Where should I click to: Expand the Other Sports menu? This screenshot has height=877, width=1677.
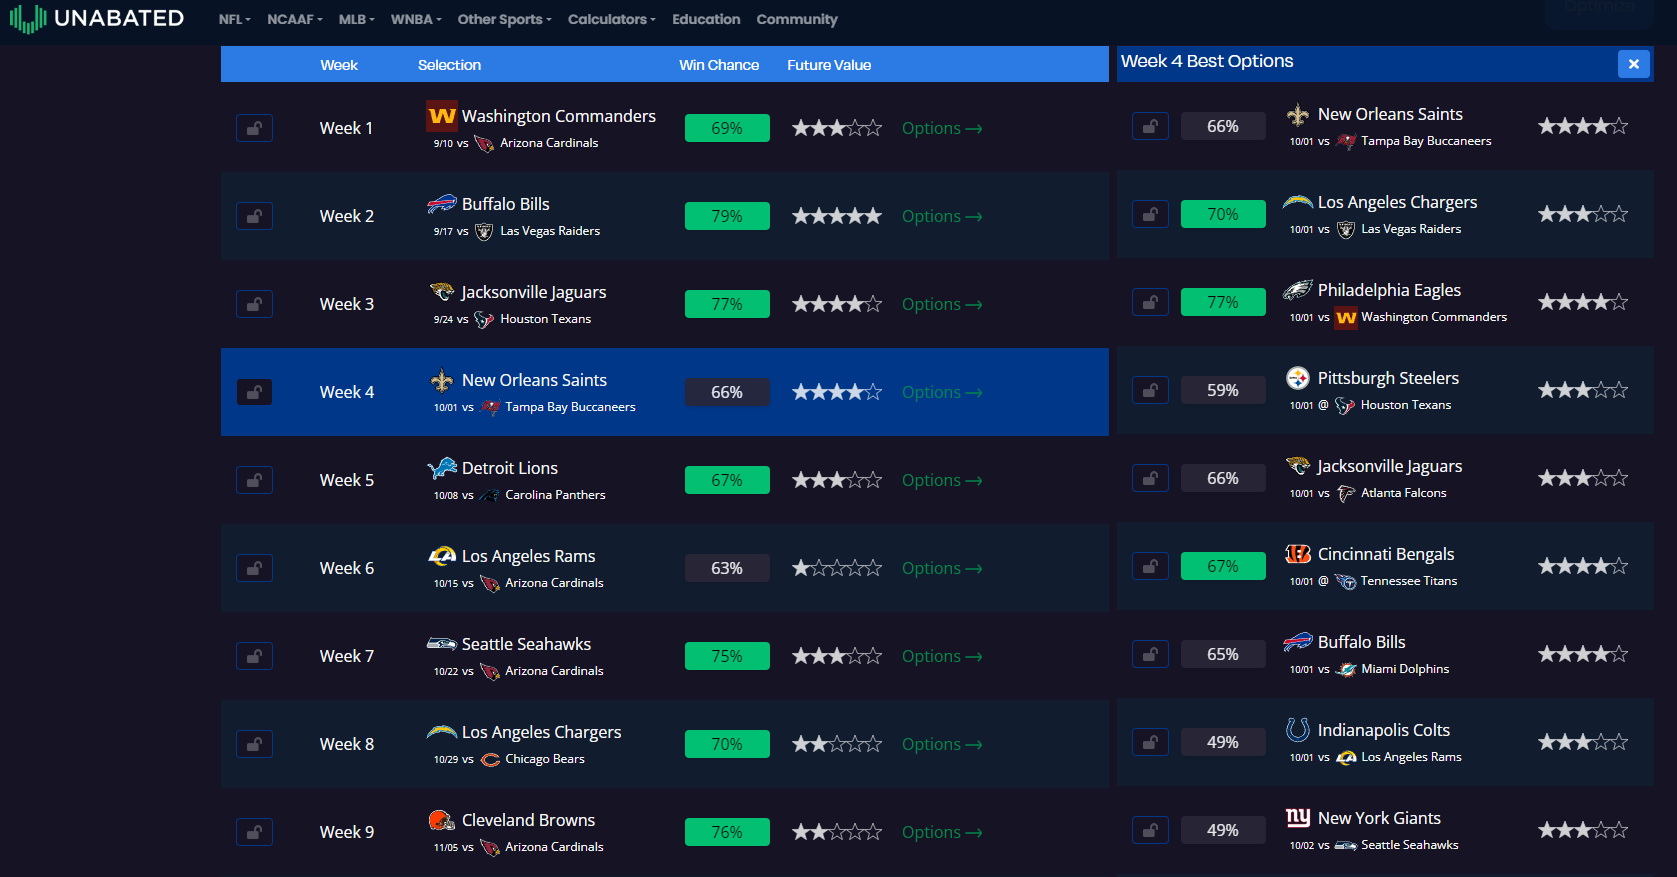(x=505, y=19)
